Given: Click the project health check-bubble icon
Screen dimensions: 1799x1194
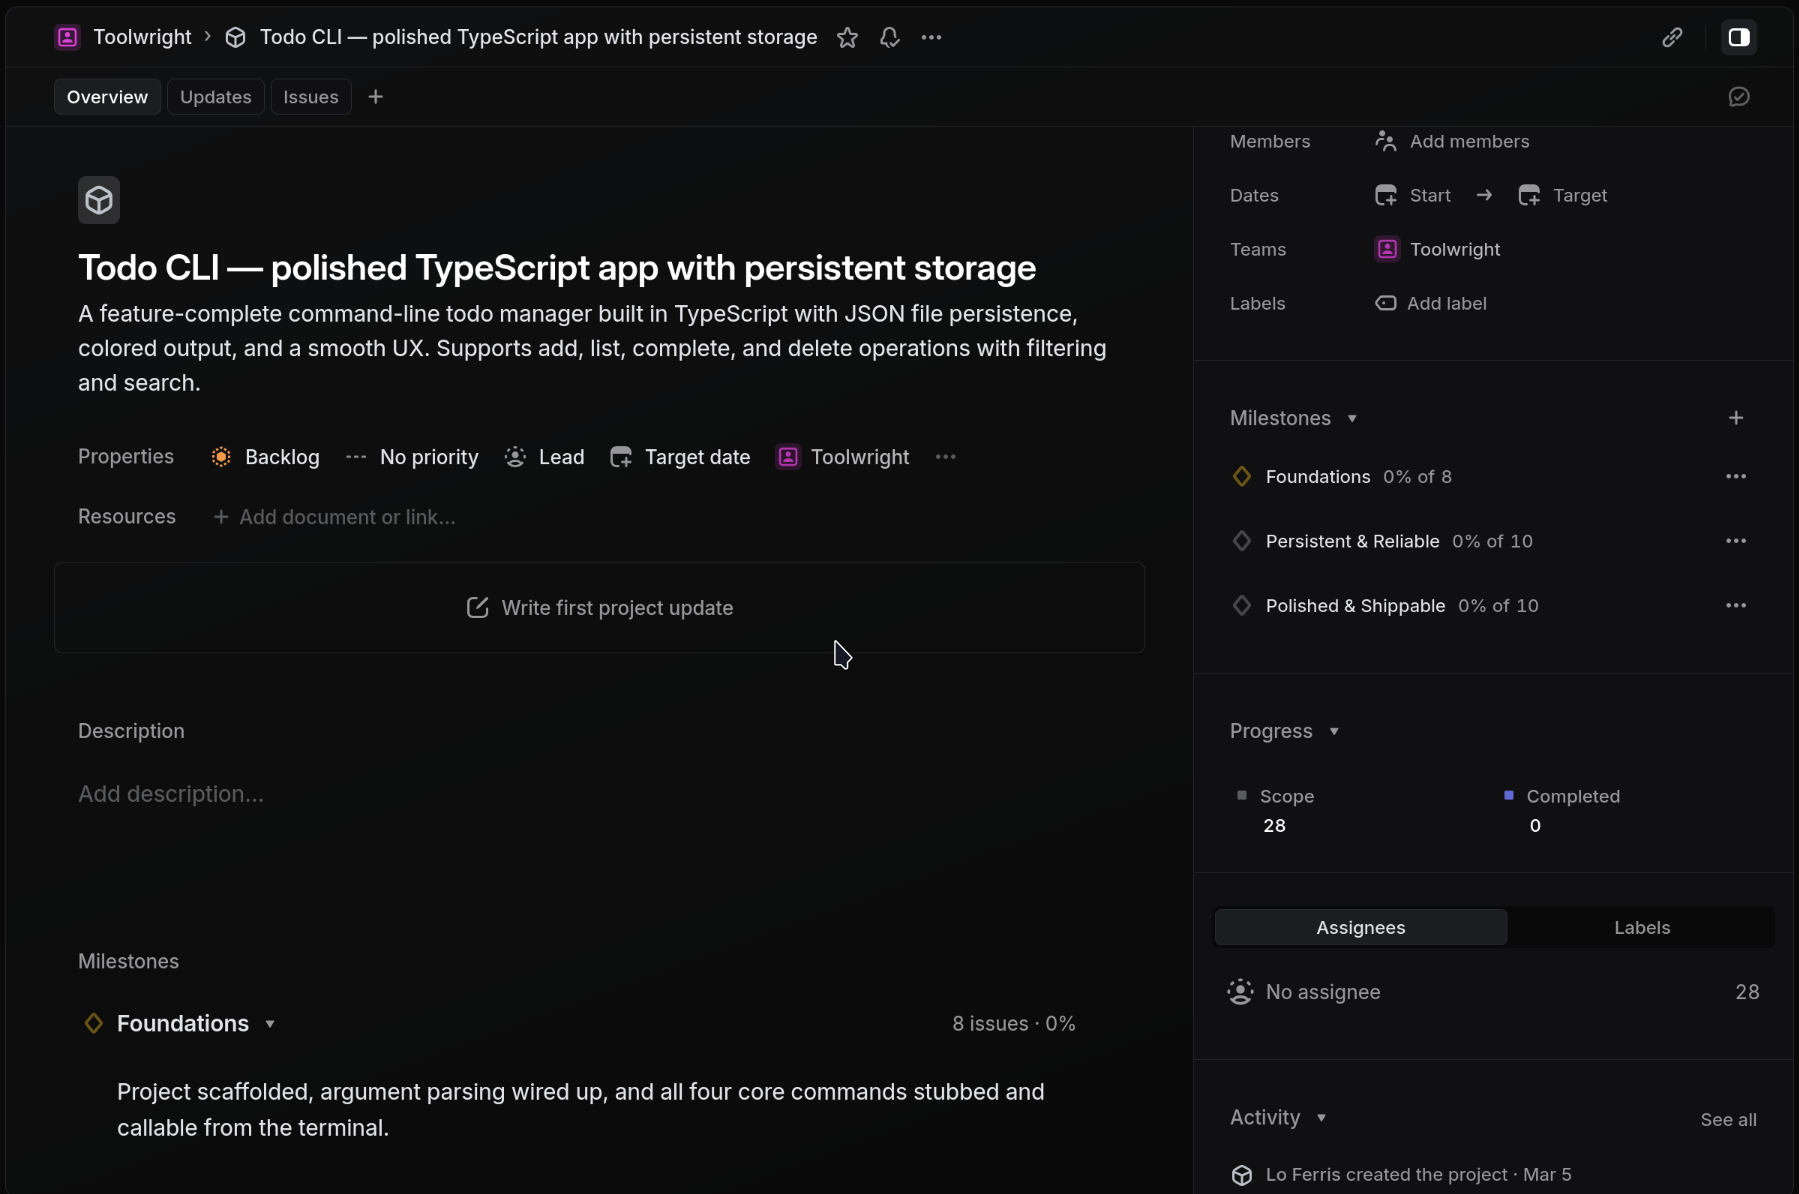Looking at the screenshot, I should (1740, 96).
